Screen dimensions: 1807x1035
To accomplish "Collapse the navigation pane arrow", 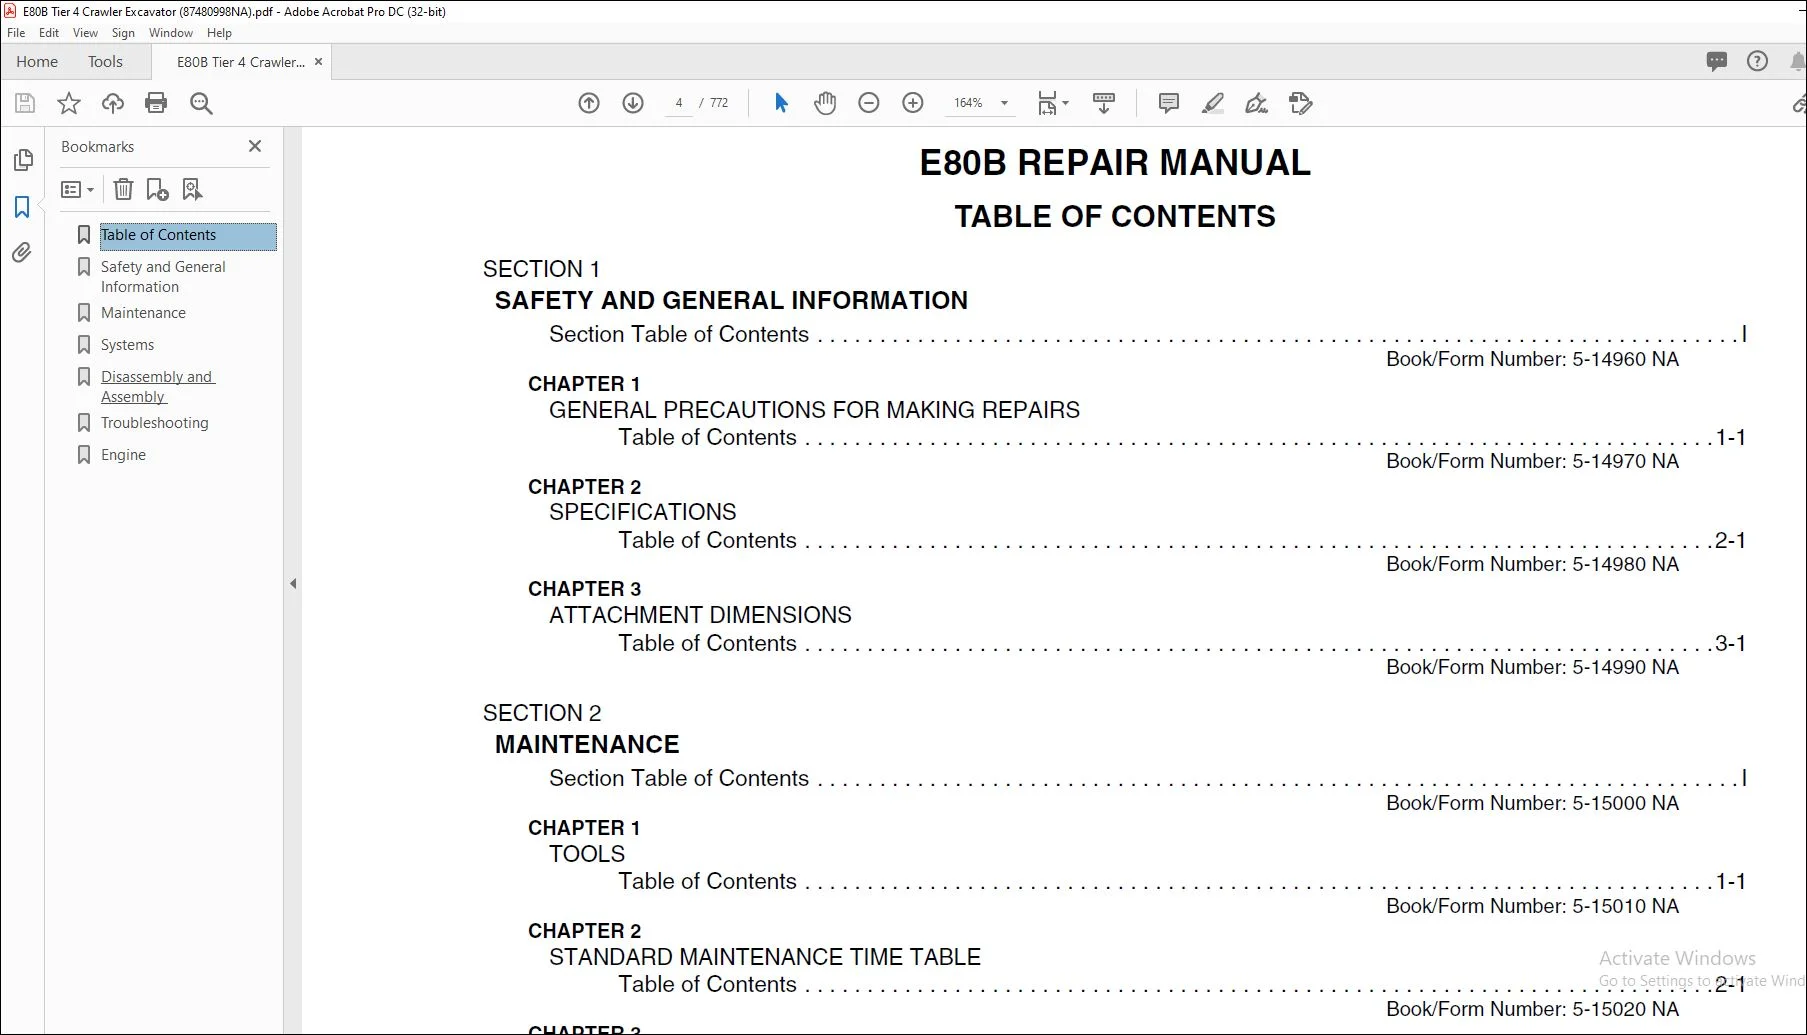I will [293, 583].
